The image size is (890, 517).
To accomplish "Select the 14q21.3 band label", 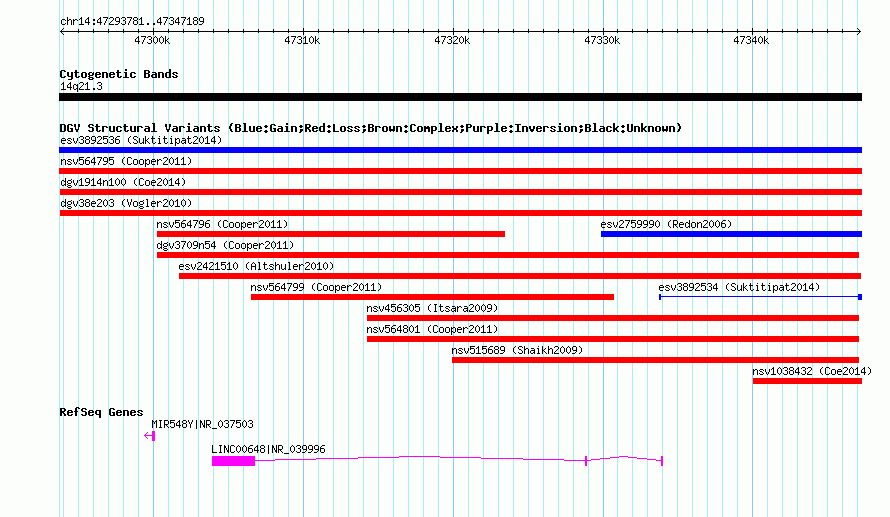I will (81, 86).
